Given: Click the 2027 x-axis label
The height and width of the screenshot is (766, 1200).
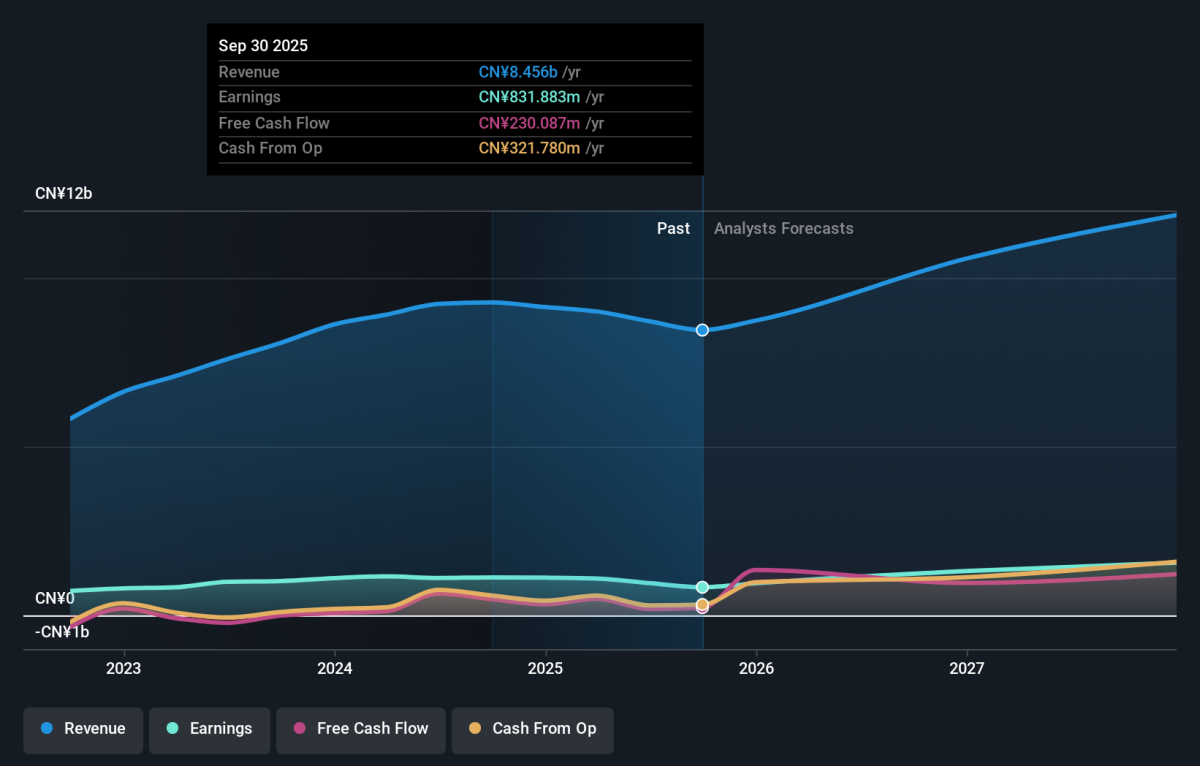Looking at the screenshot, I should click(967, 667).
